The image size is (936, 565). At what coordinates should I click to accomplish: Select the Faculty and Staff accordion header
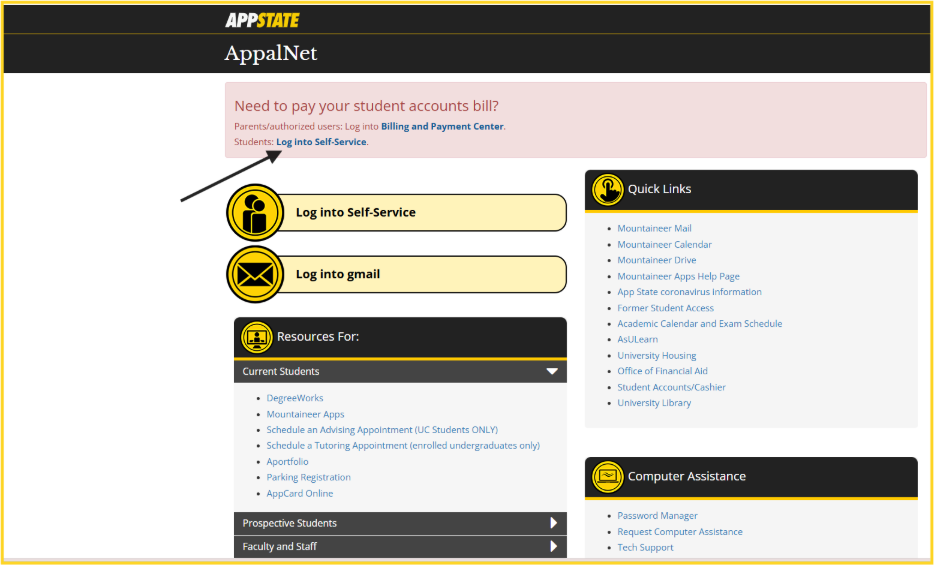coord(400,546)
